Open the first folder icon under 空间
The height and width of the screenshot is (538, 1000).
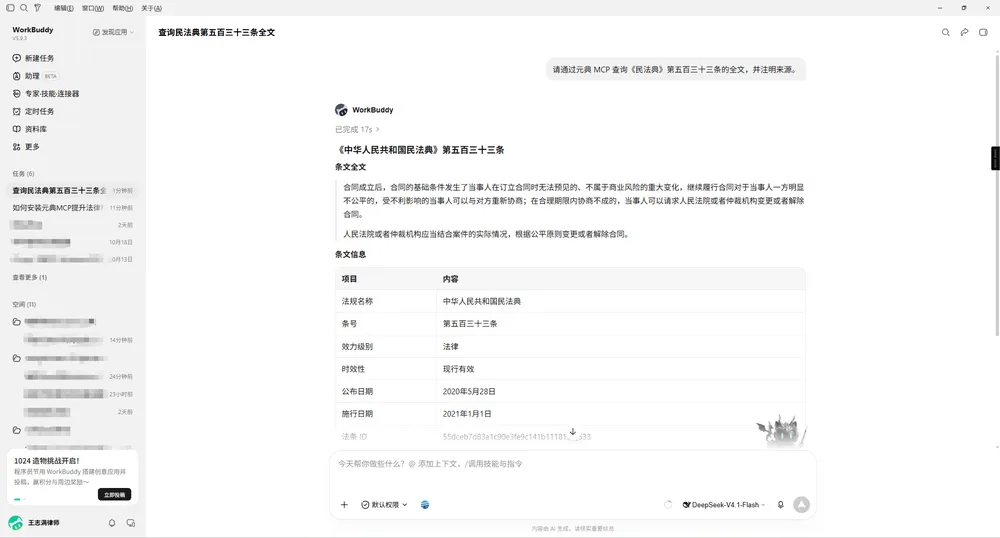point(17,322)
